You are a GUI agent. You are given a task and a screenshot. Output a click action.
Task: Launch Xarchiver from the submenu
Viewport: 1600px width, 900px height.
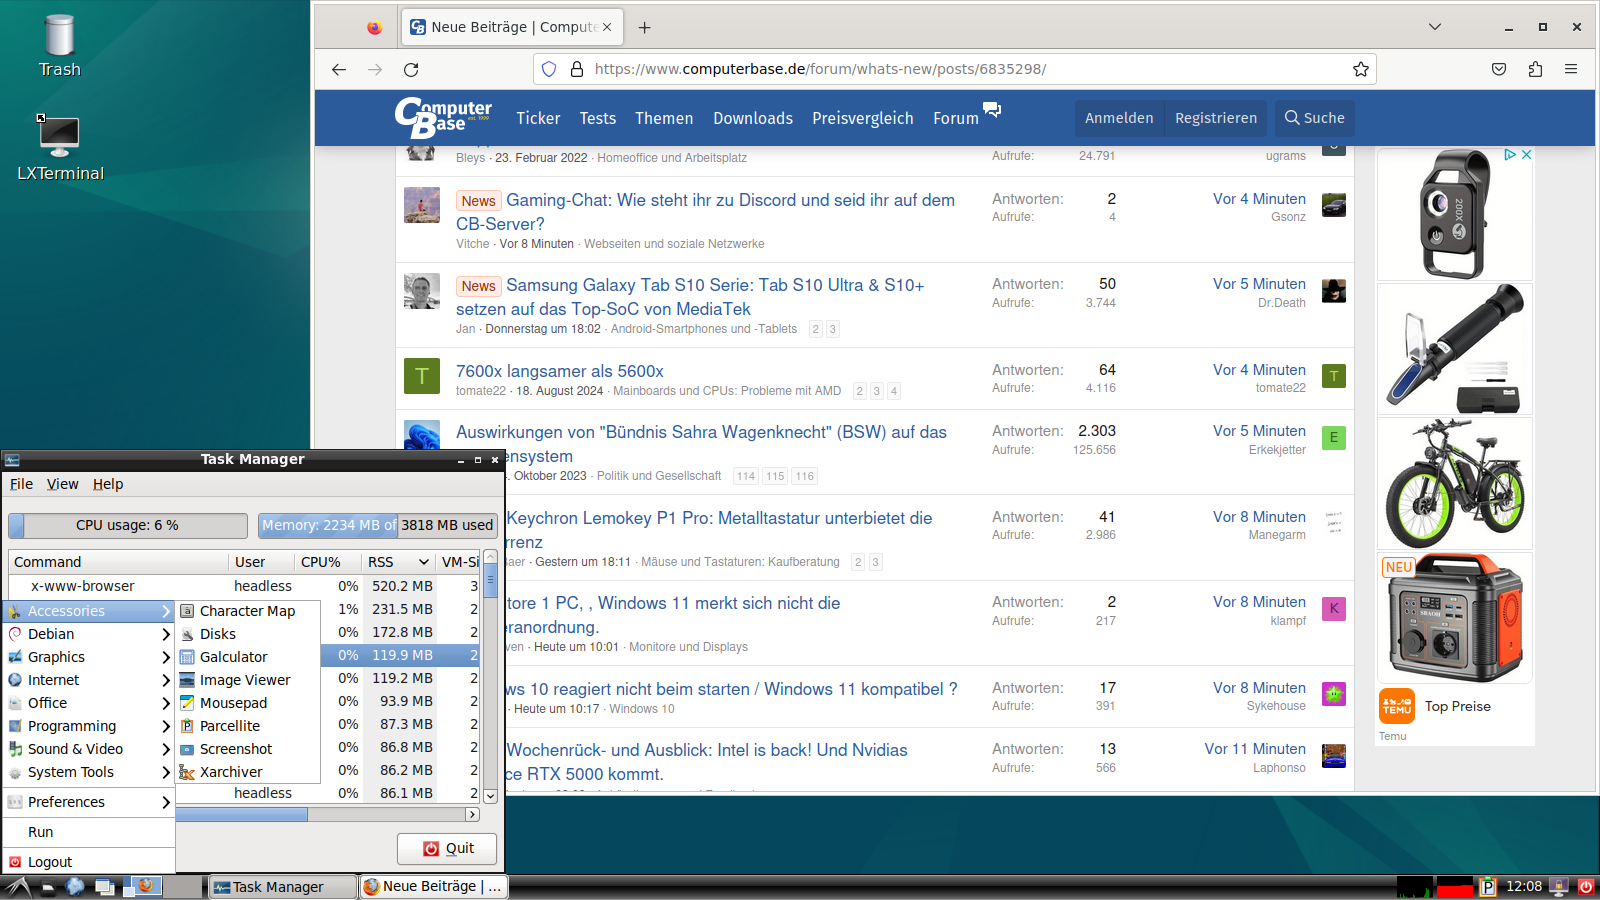(247, 772)
